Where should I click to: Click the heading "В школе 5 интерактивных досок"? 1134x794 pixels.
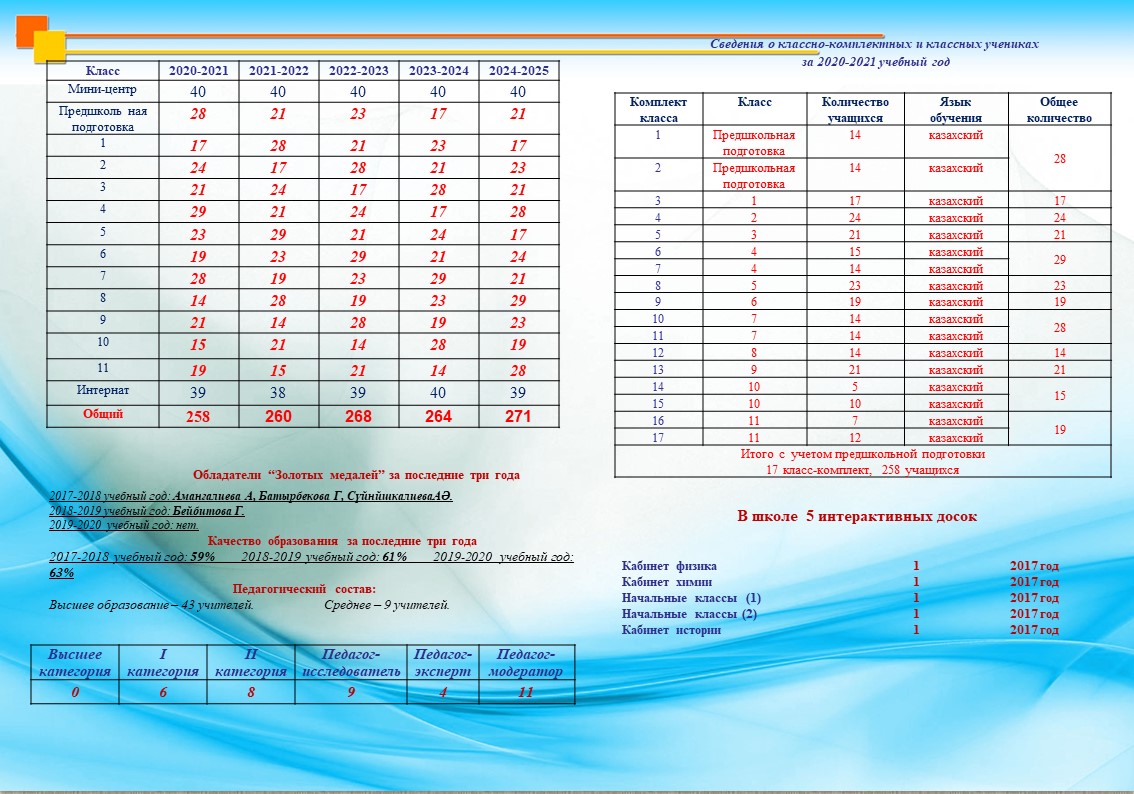(x=857, y=516)
